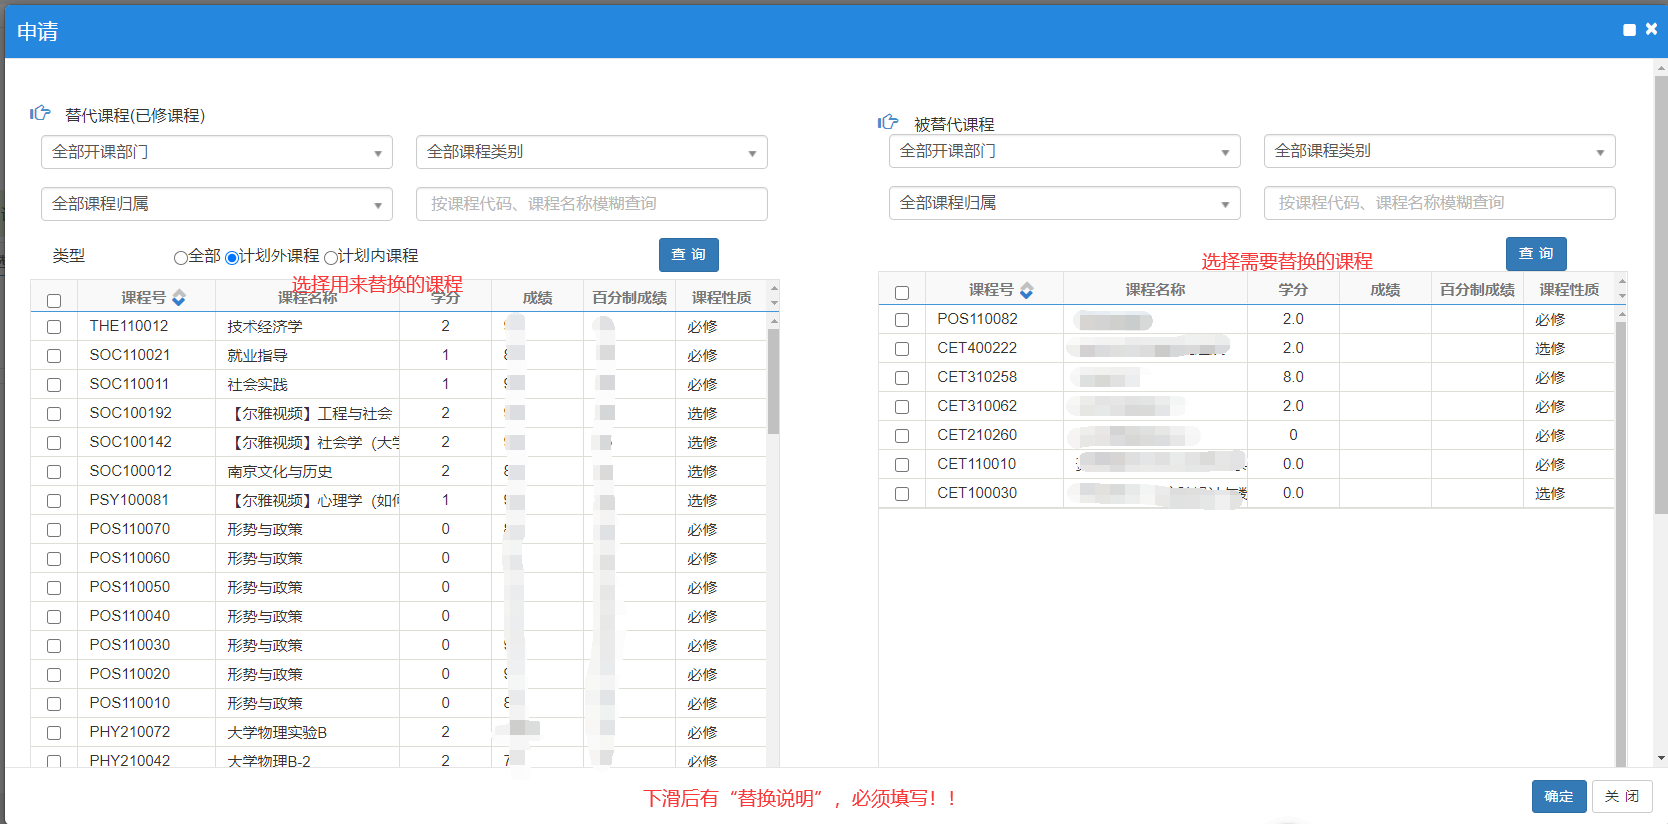The width and height of the screenshot is (1668, 824).
Task: Click the 关闭 button at bottom
Action: tap(1621, 796)
